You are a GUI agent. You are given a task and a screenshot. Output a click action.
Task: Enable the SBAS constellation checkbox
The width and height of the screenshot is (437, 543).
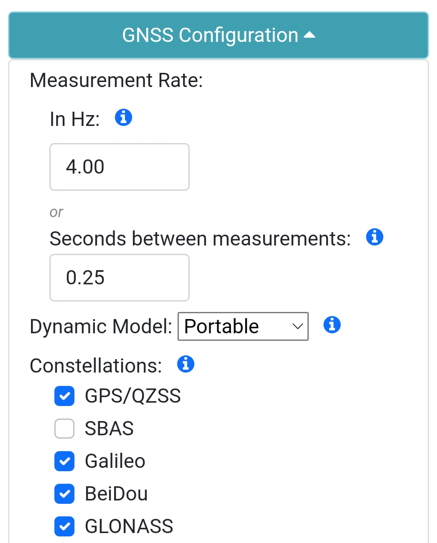64,429
